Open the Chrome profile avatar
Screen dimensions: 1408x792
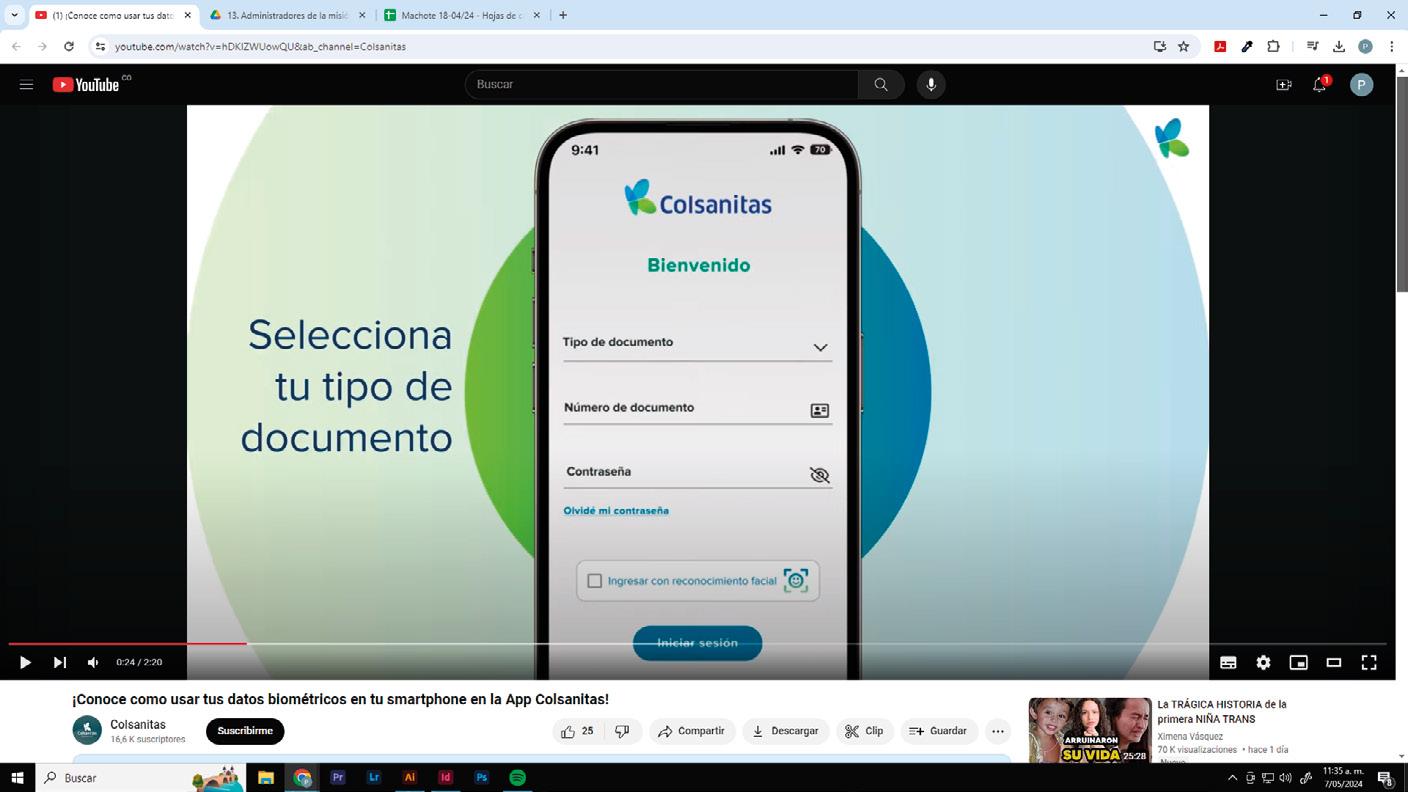[x=1365, y=46]
